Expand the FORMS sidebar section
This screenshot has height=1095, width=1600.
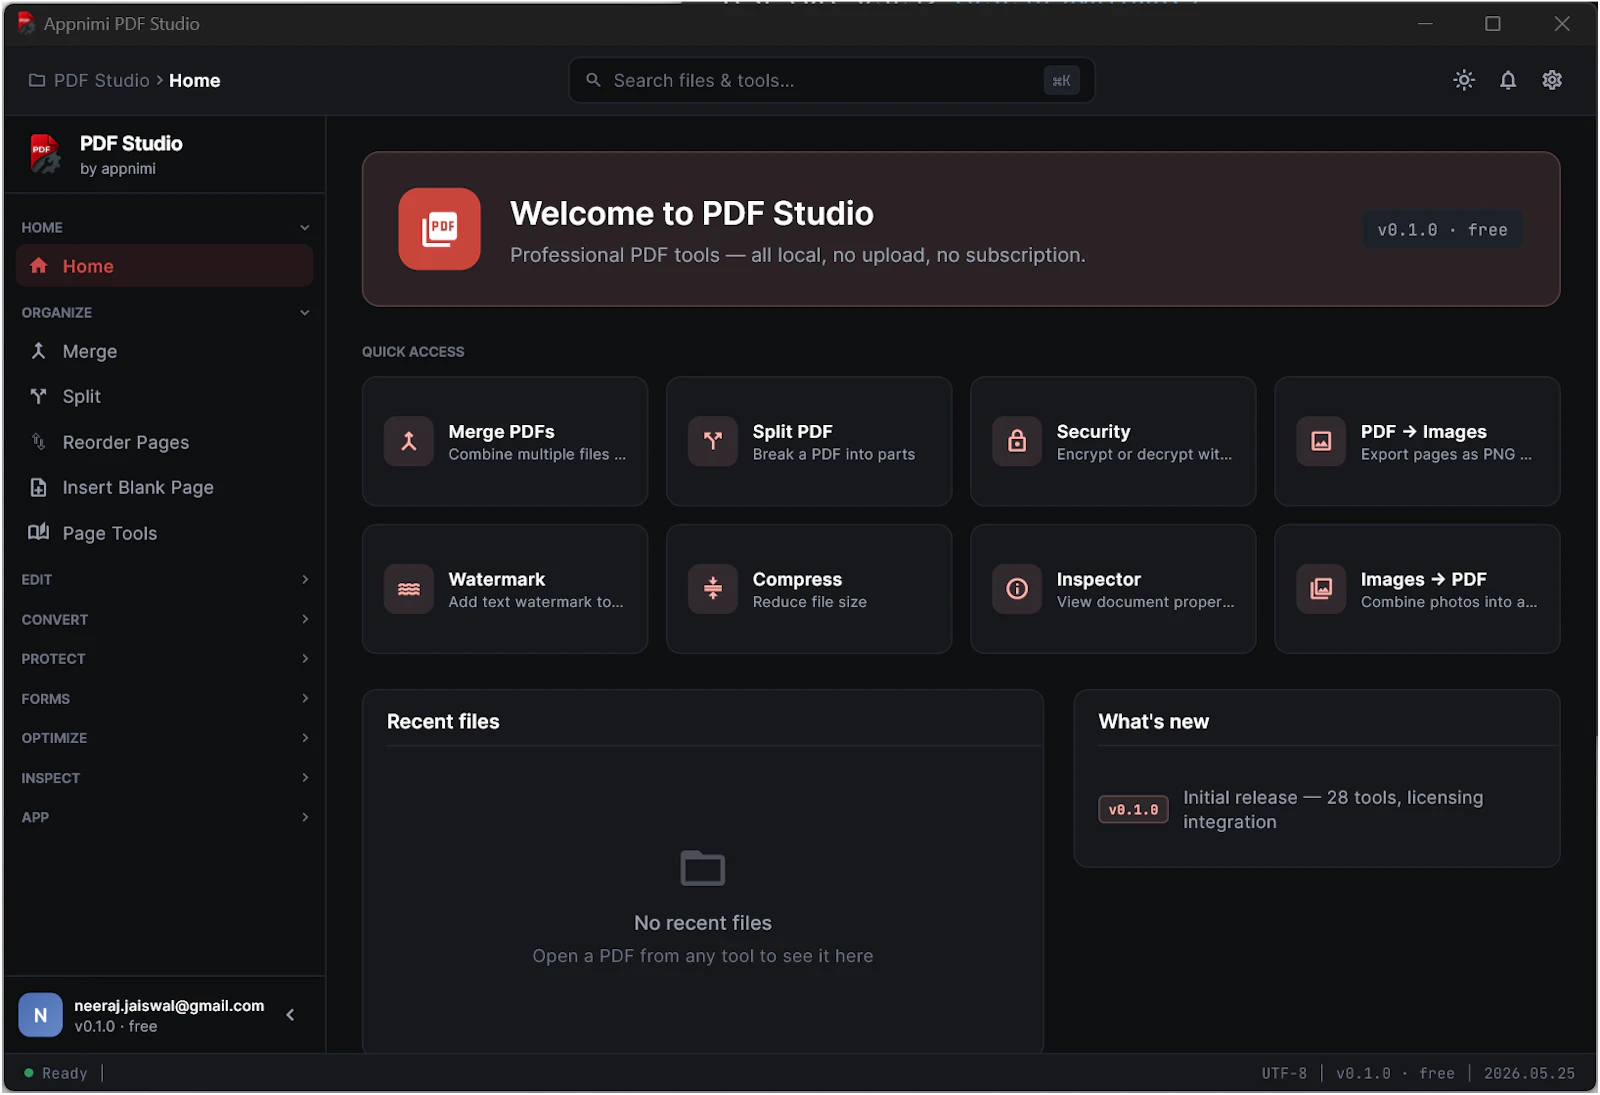point(305,698)
